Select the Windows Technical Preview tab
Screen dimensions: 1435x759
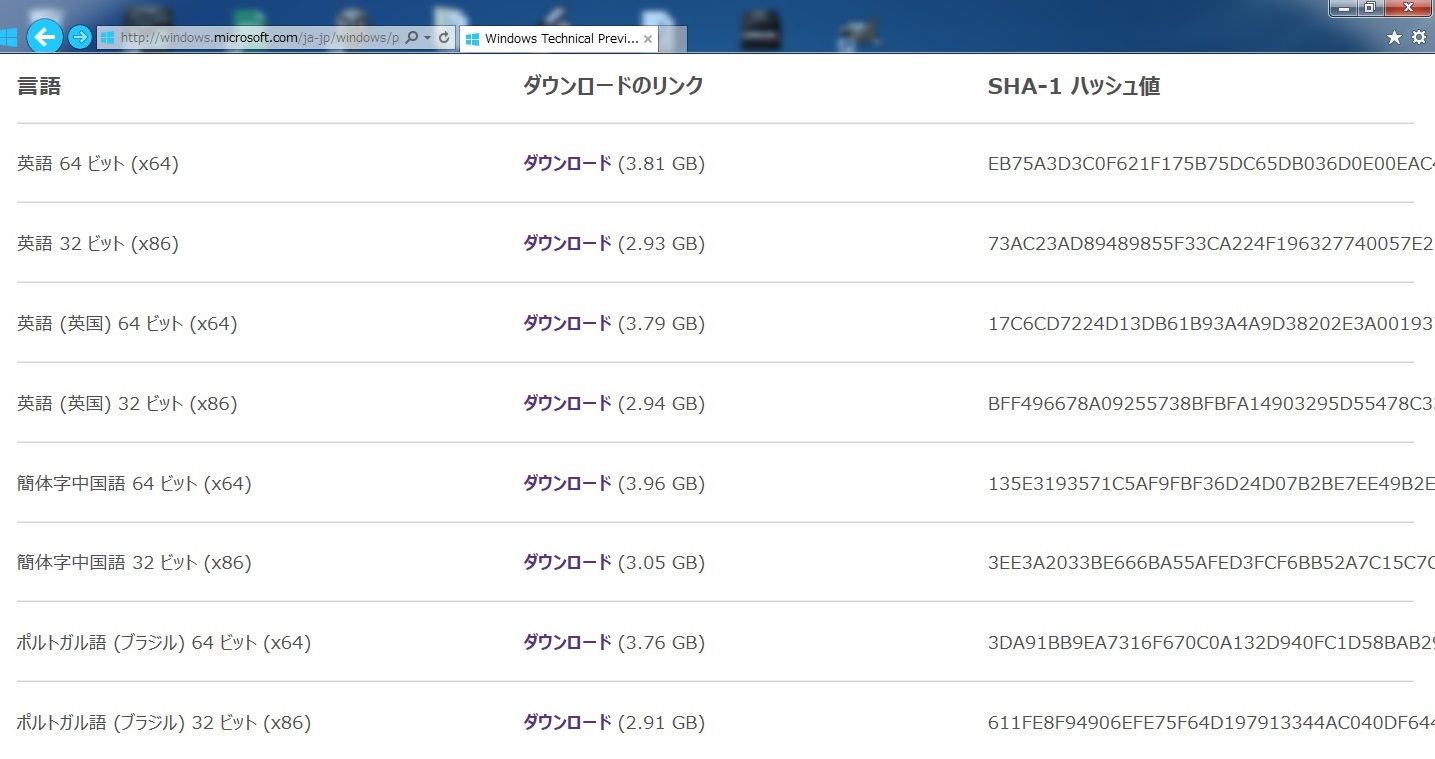pos(560,39)
